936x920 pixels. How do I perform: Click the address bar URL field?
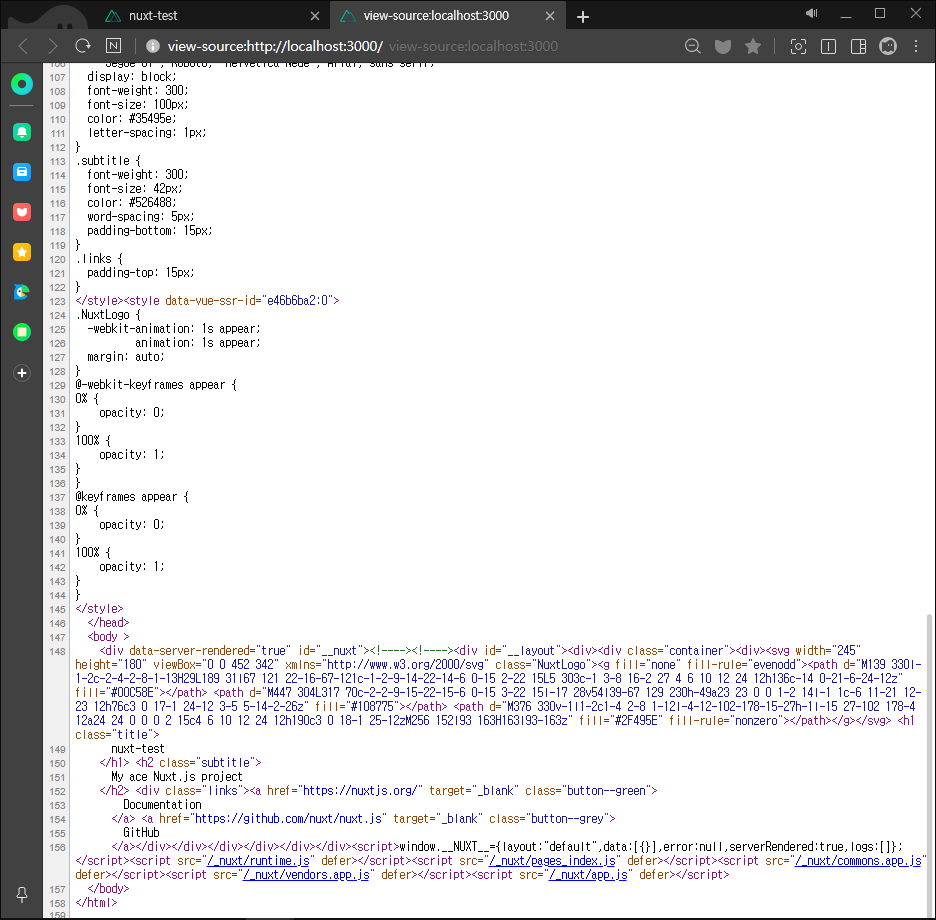[x=412, y=46]
